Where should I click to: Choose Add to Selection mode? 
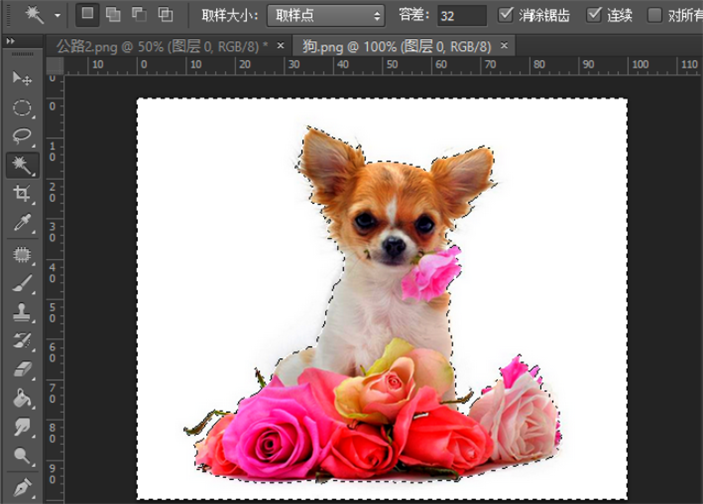tap(113, 15)
